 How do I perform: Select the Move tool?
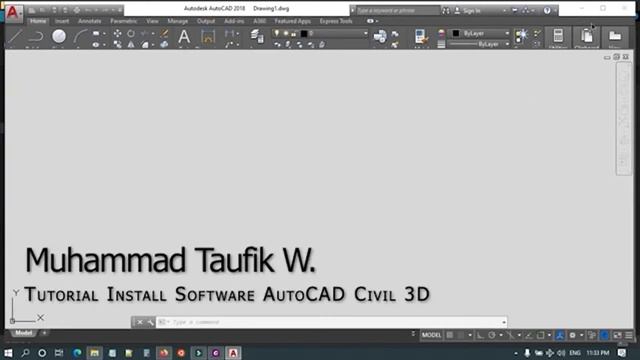click(118, 33)
